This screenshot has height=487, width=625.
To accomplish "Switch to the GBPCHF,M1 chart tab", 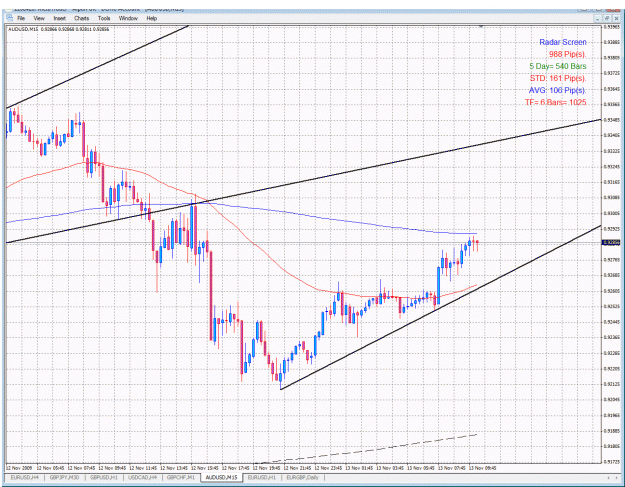I will tap(181, 477).
